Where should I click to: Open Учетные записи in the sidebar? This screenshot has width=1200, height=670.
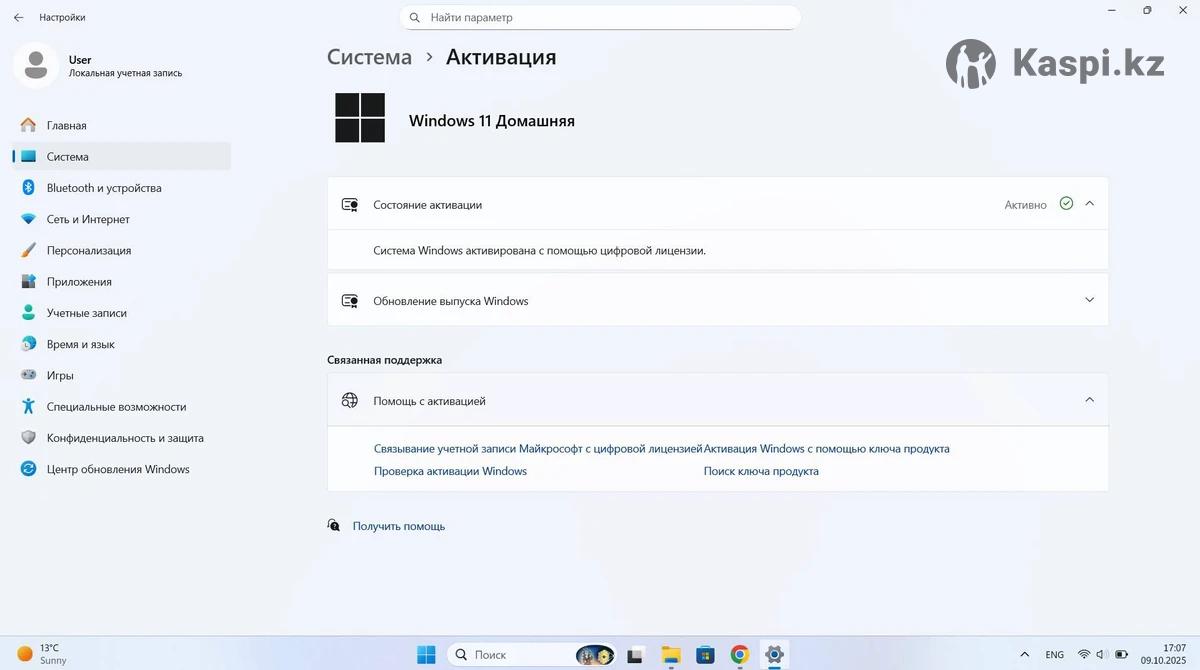pos(86,313)
